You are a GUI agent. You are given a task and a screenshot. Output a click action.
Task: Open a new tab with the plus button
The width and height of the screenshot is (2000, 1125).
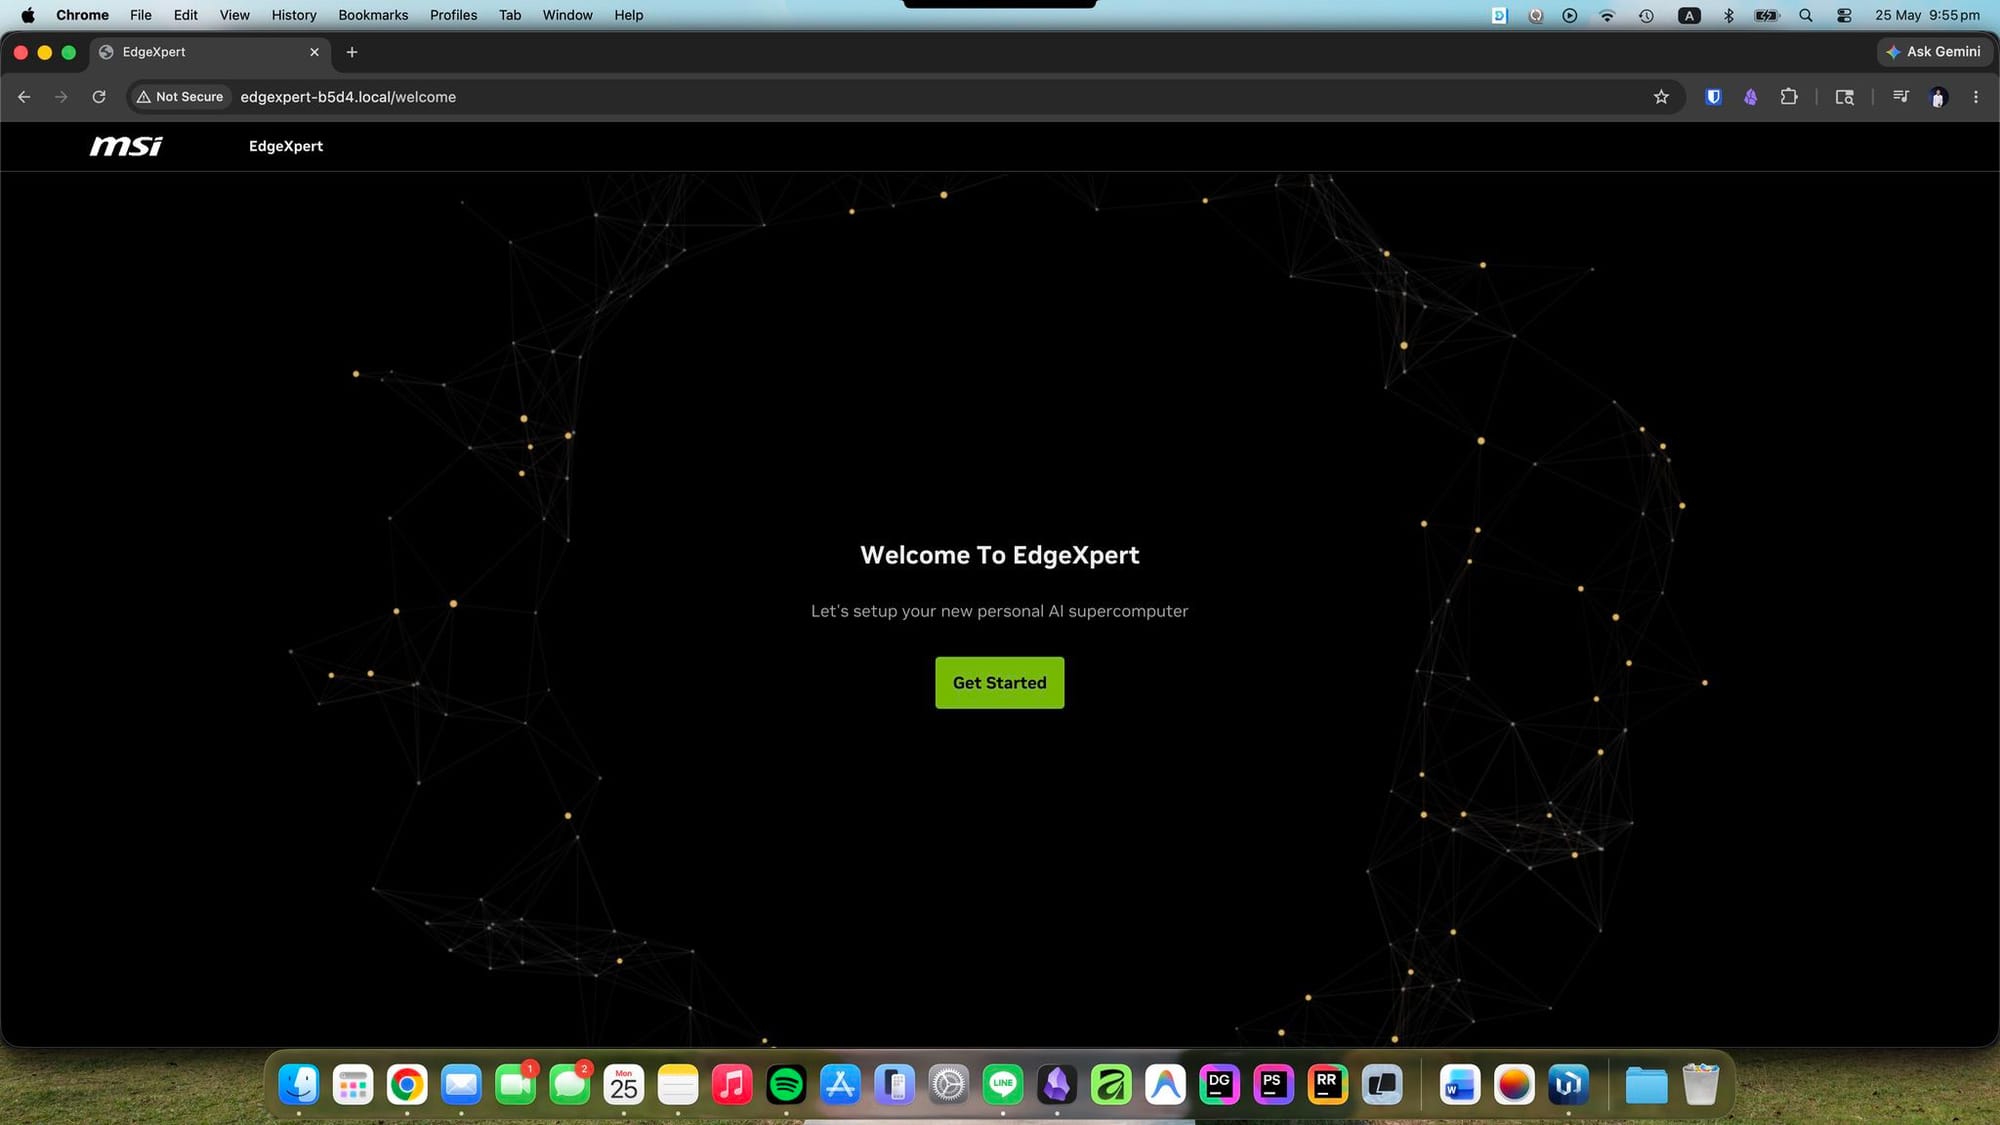pos(352,52)
